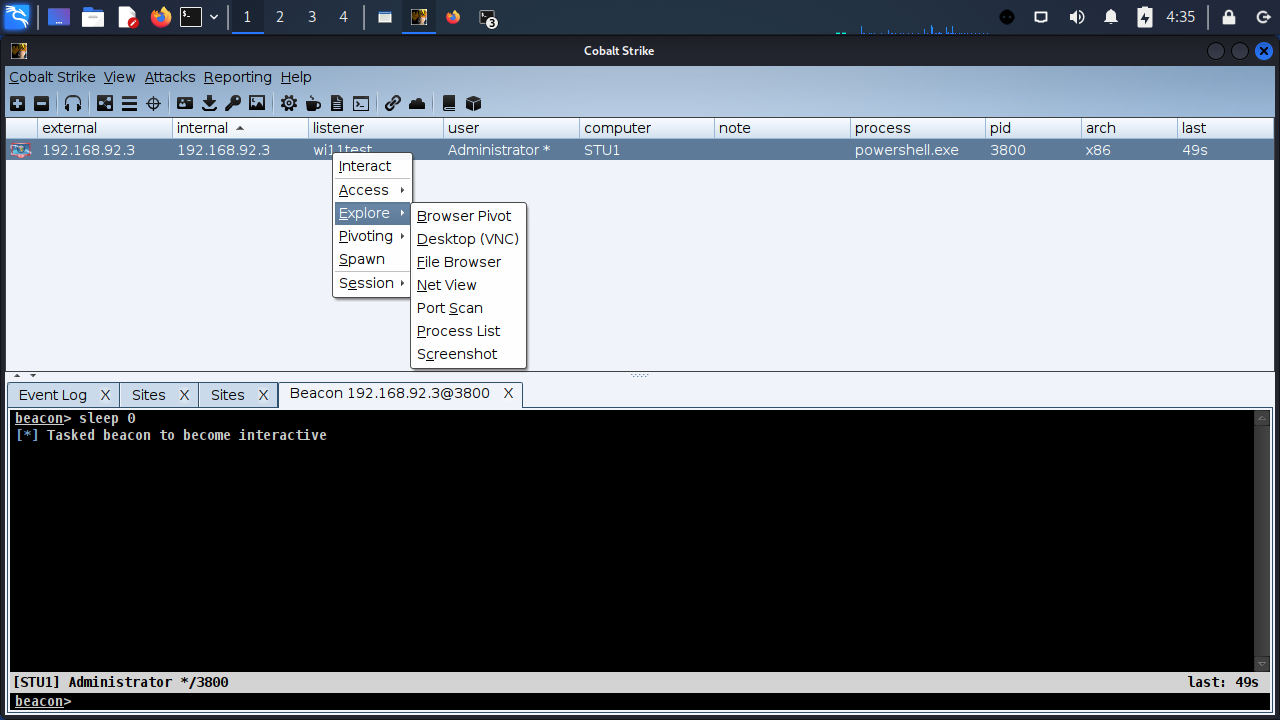Switch to session table view icon
Viewport: 1280px width, 720px height.
tap(129, 103)
